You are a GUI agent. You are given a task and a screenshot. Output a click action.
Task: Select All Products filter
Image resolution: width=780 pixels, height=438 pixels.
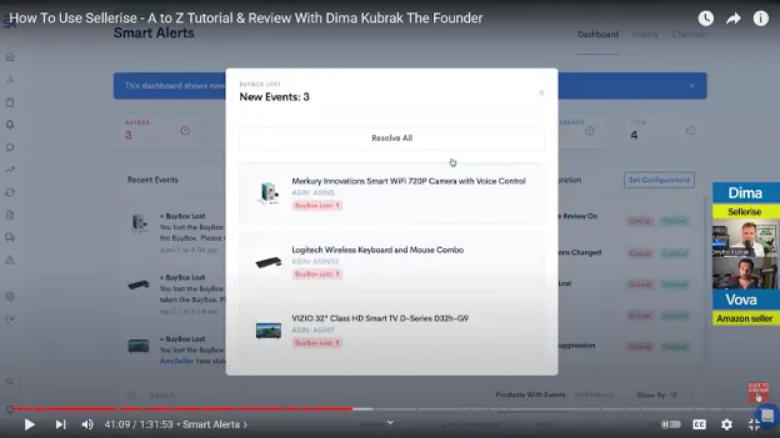click(594, 395)
